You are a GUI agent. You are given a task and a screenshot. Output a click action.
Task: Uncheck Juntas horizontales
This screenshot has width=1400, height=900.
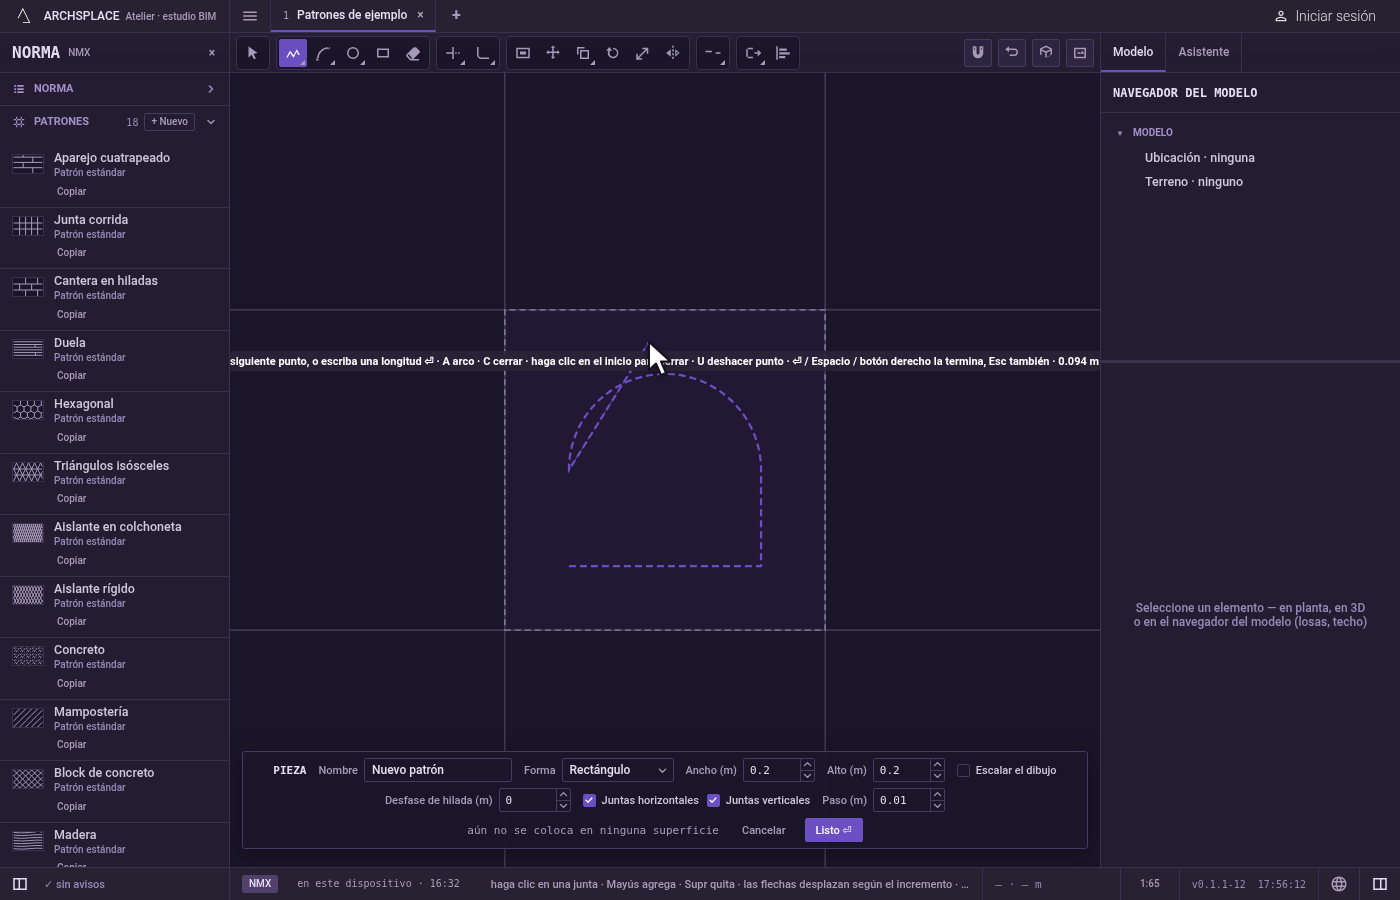589,800
